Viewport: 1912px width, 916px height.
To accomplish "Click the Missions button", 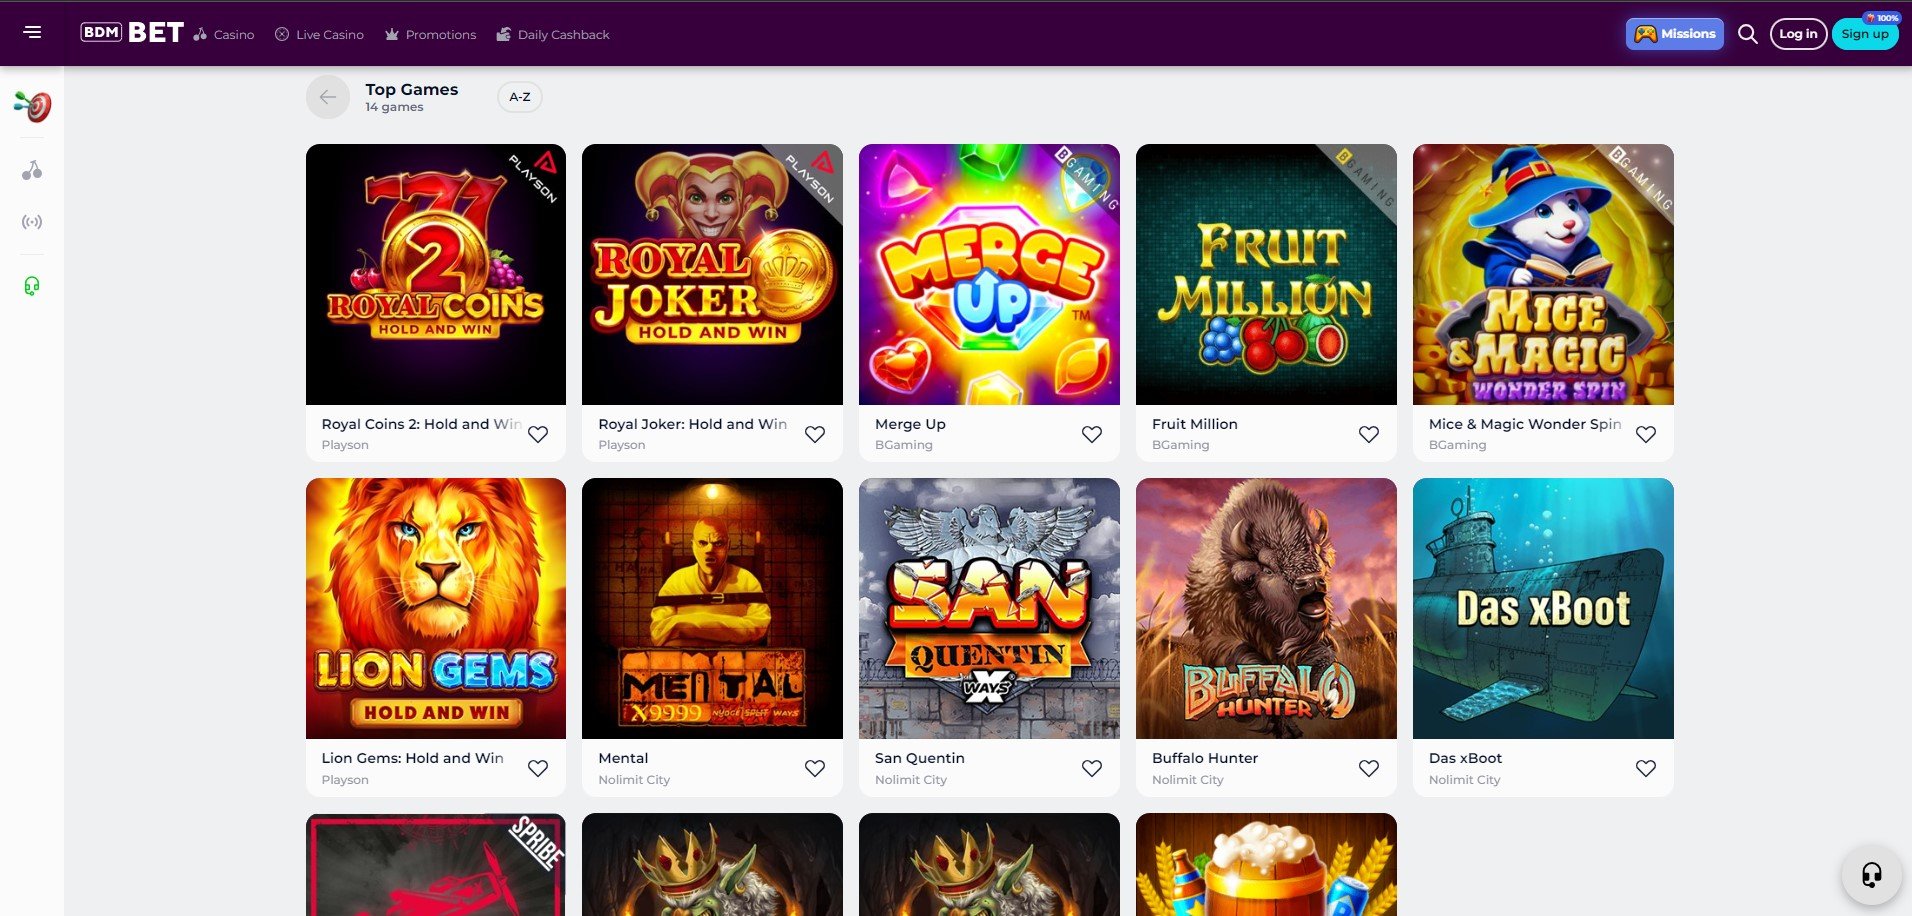I will [x=1674, y=34].
